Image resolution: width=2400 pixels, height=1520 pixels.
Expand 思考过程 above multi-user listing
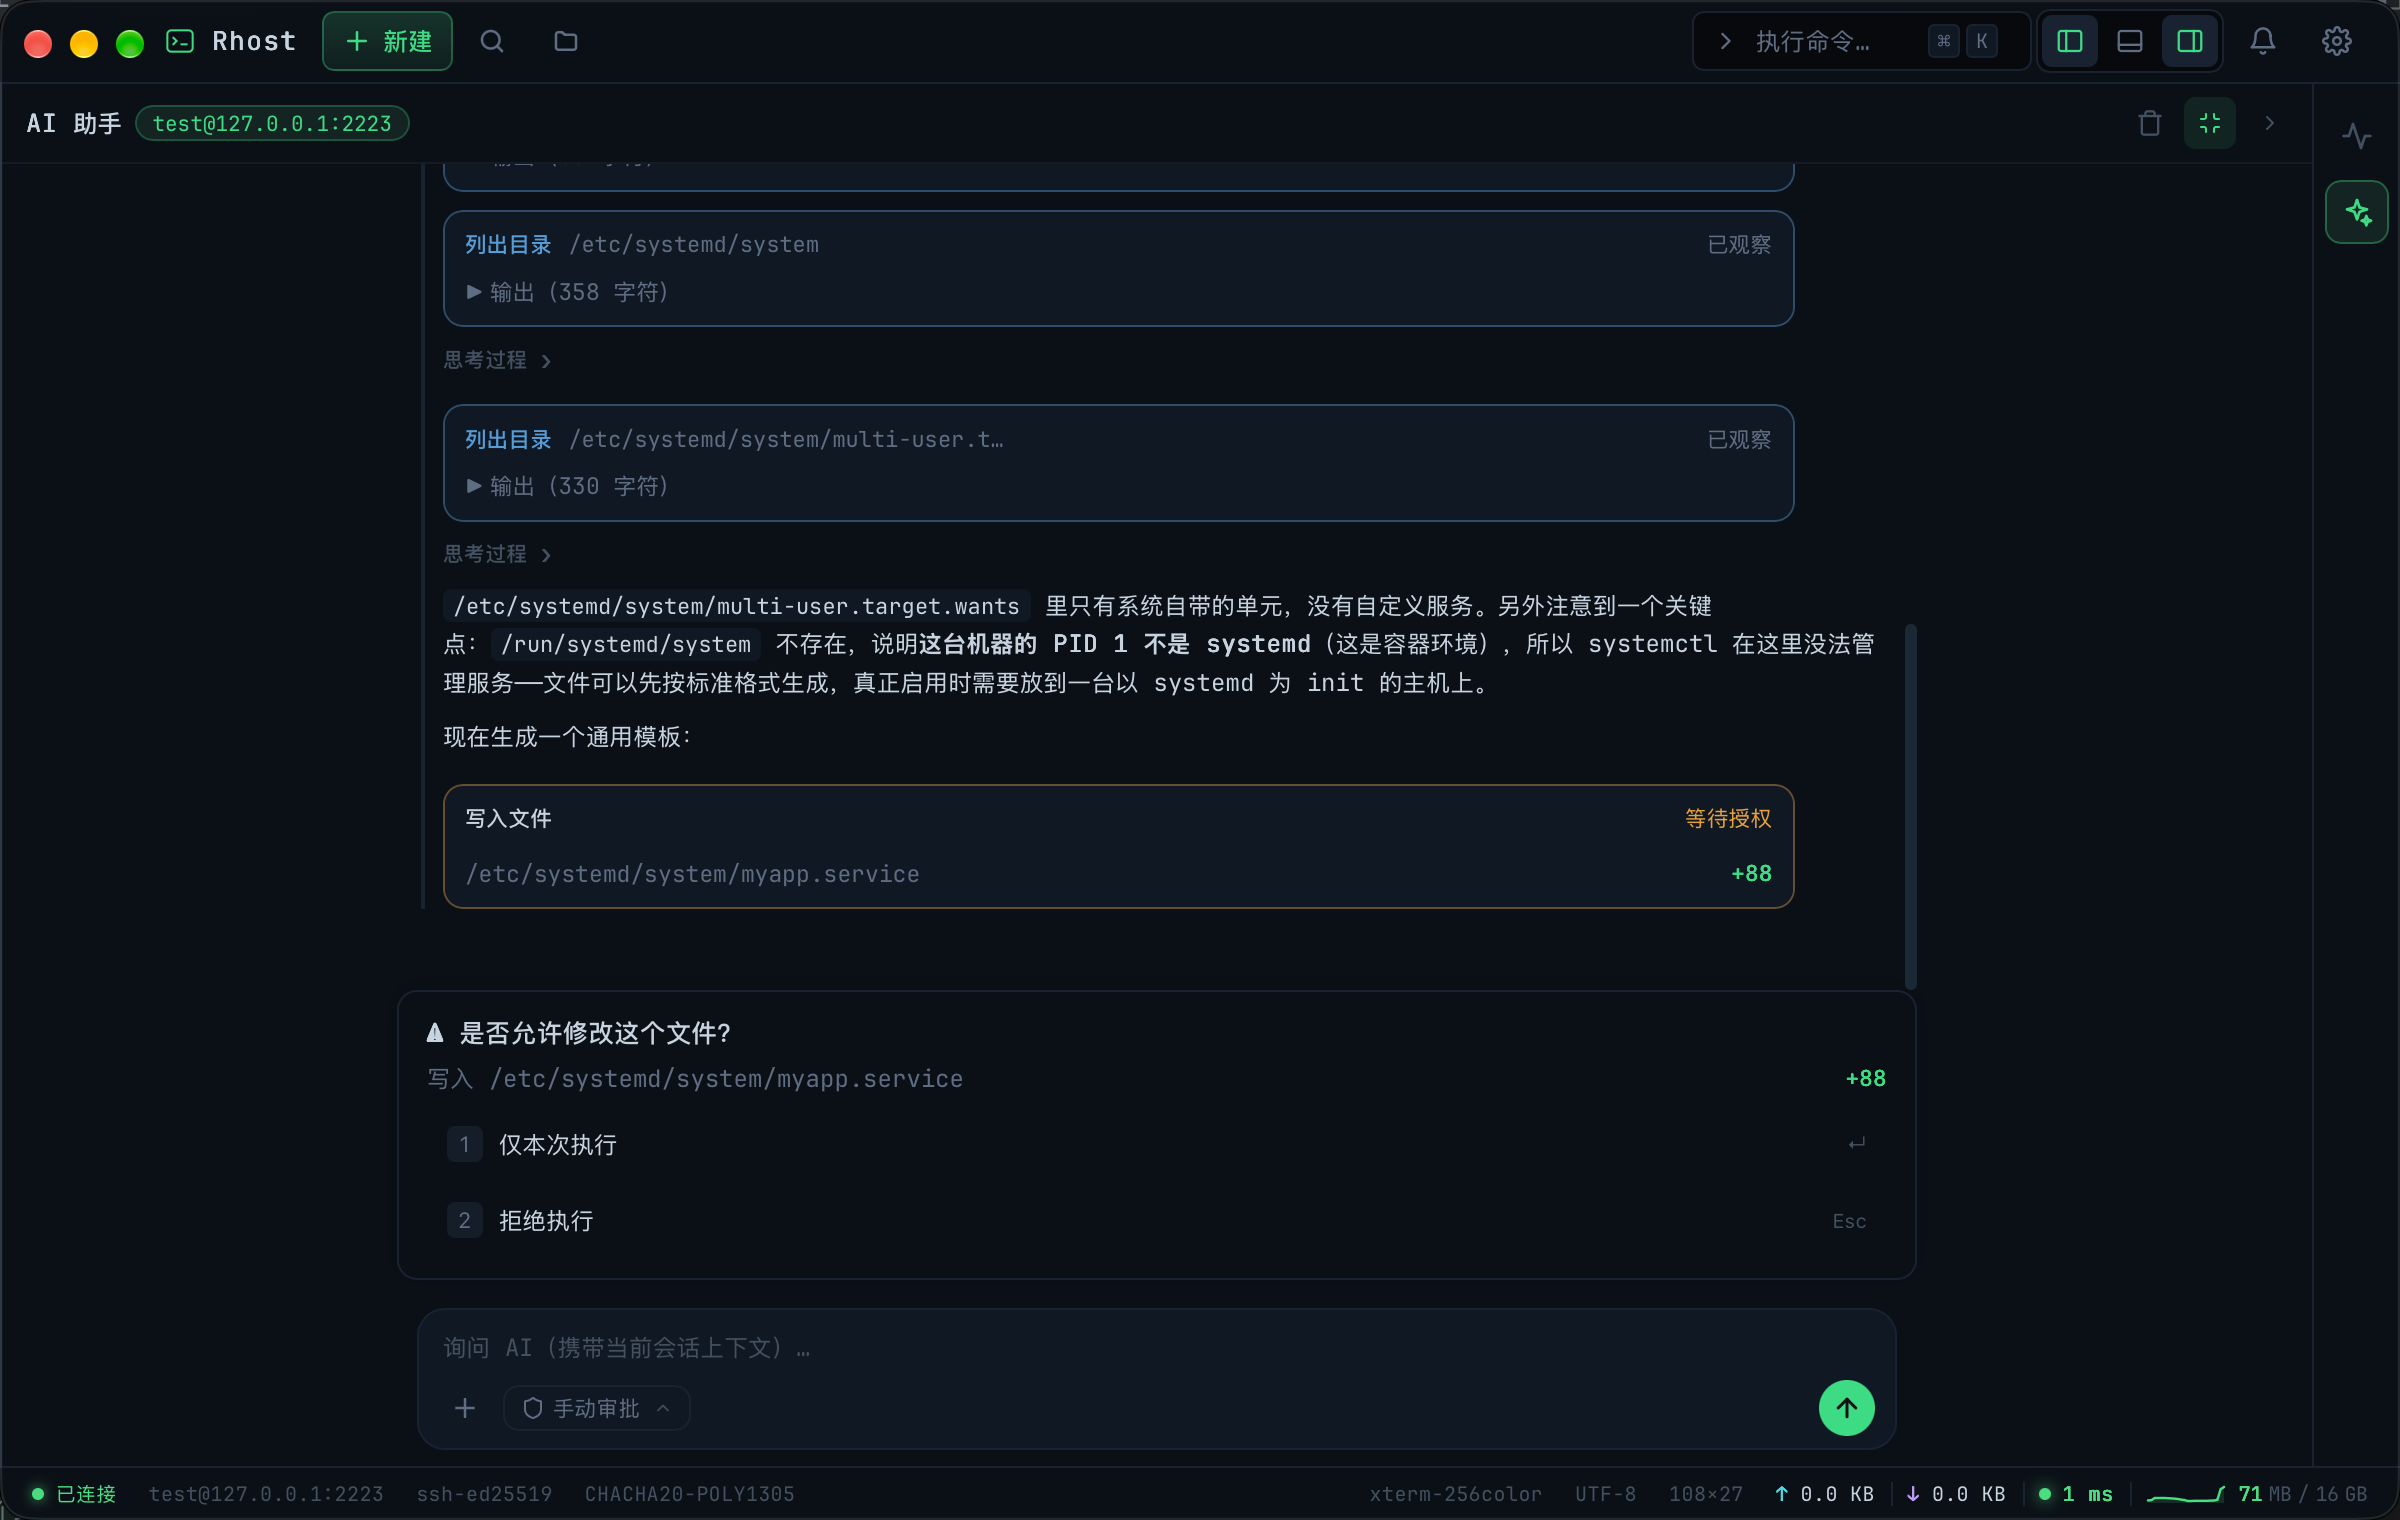(x=498, y=360)
